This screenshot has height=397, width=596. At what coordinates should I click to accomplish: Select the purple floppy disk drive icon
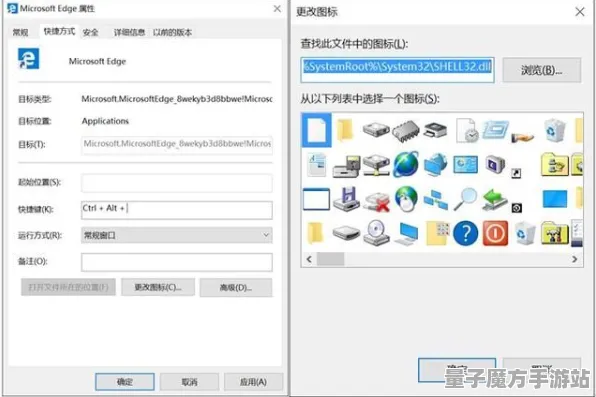click(346, 198)
